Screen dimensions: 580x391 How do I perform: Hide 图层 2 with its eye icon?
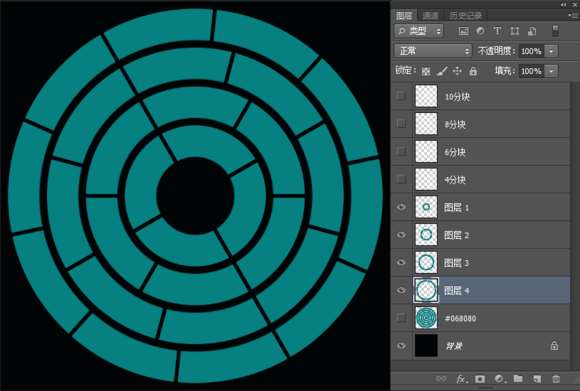401,235
